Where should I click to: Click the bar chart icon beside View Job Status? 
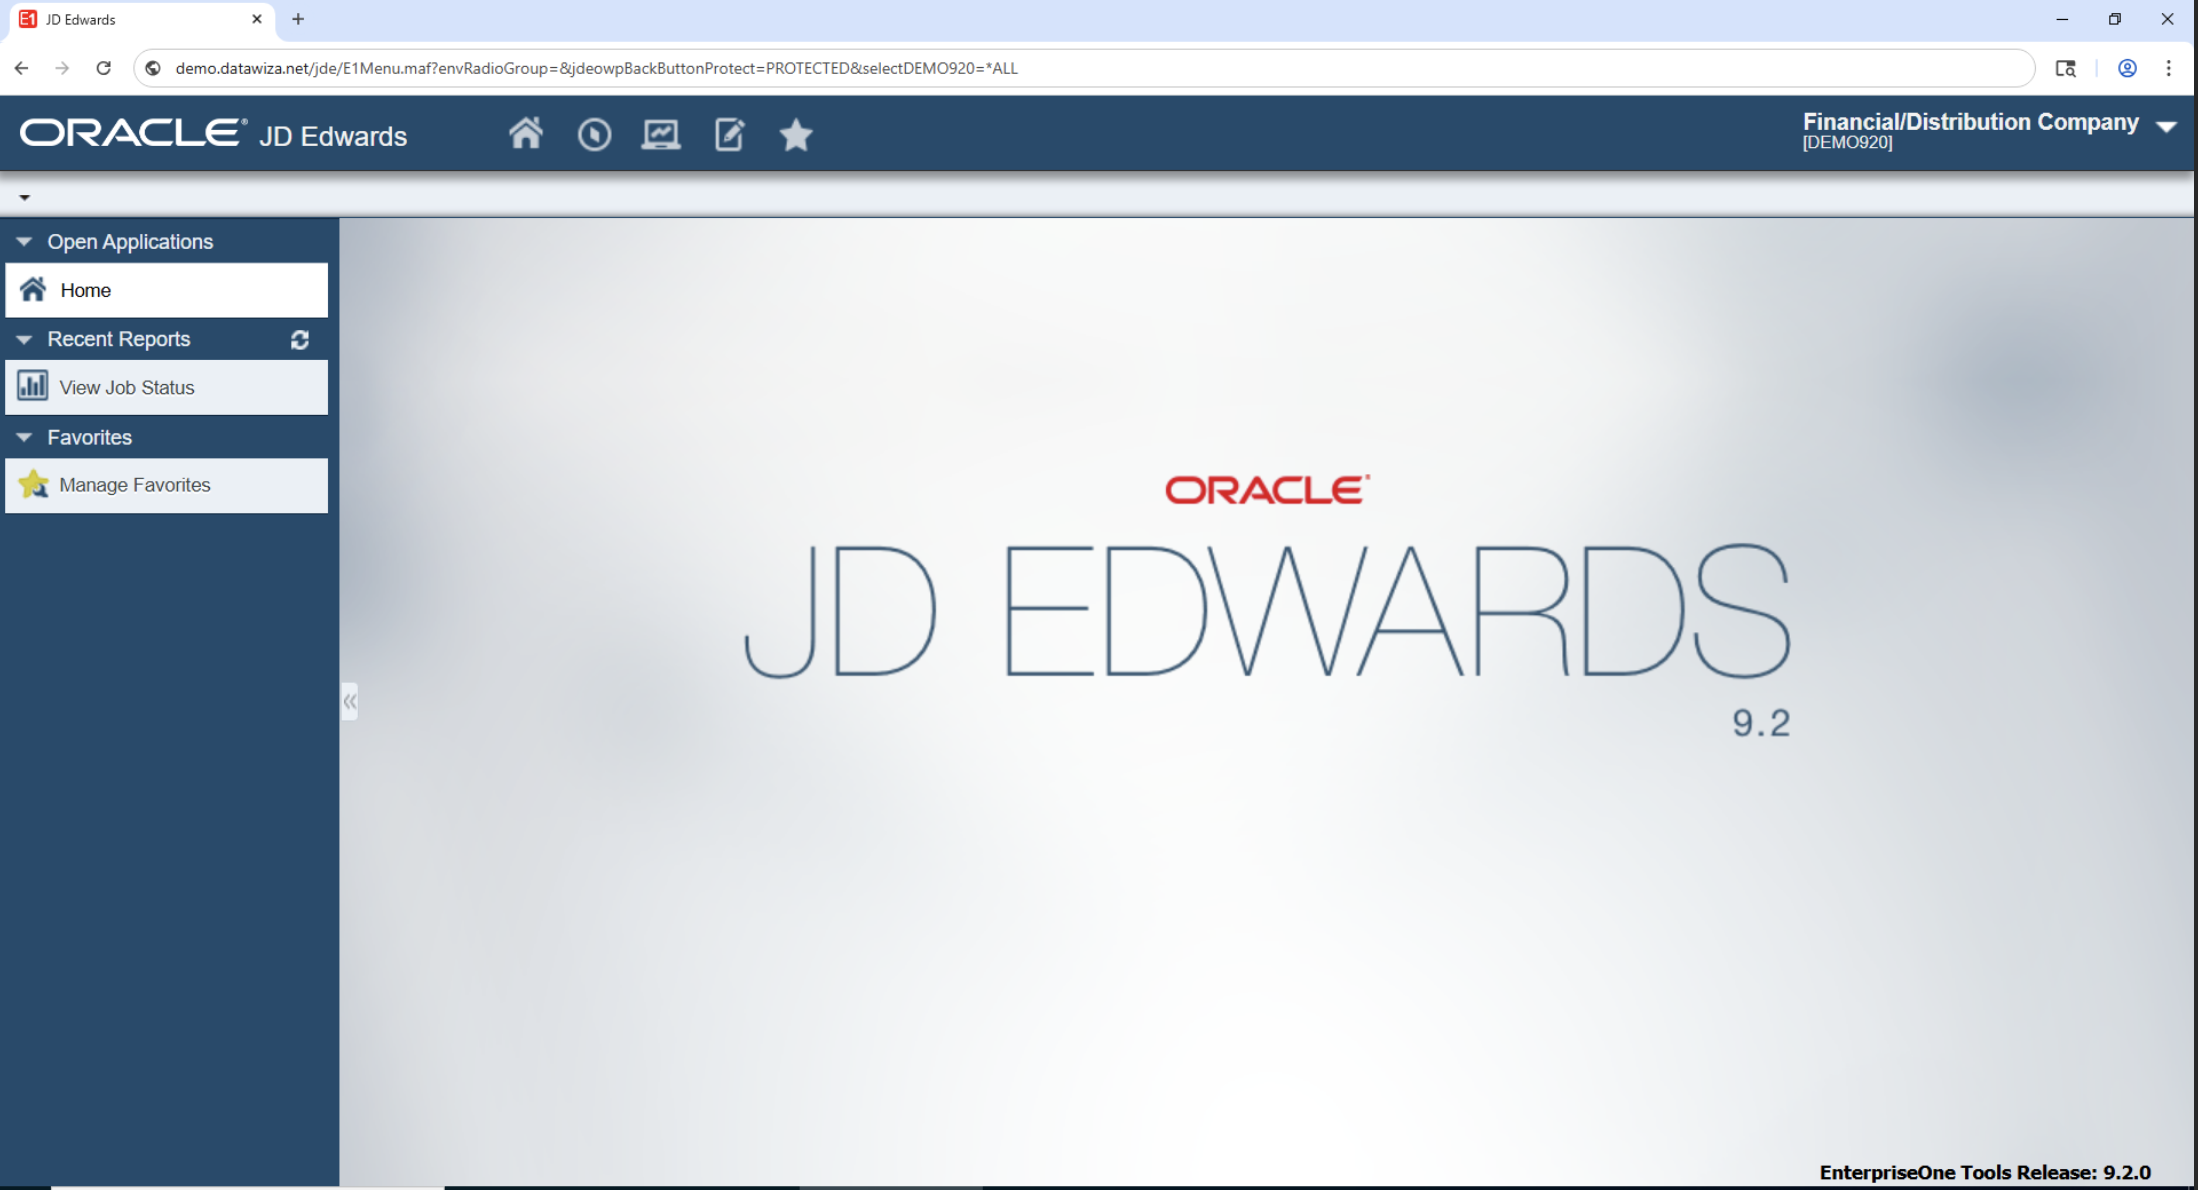coord(33,386)
